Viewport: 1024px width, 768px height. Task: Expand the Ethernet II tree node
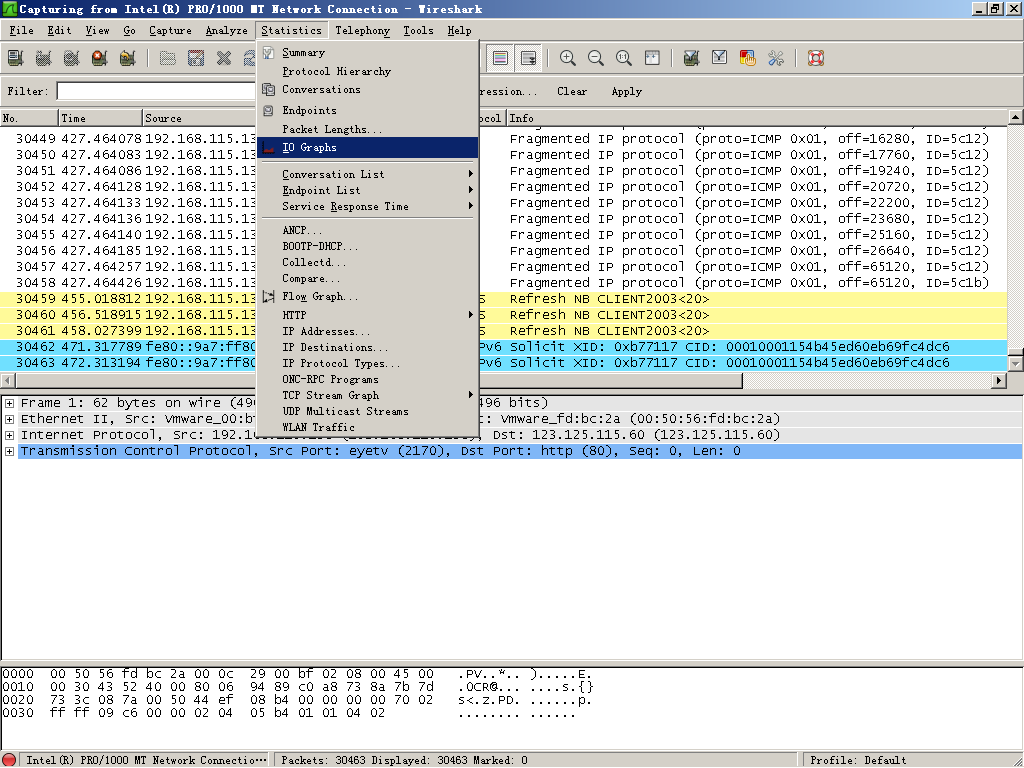coord(10,419)
